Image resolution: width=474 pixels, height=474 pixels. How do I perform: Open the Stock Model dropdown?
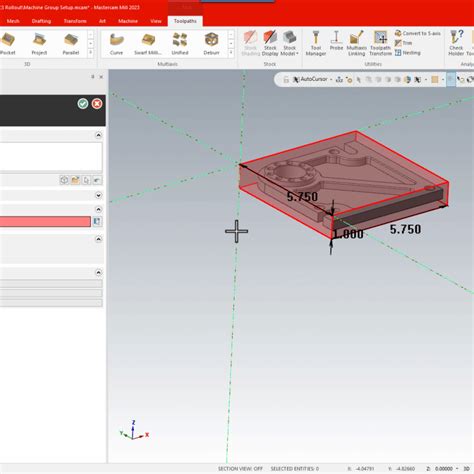289,43
